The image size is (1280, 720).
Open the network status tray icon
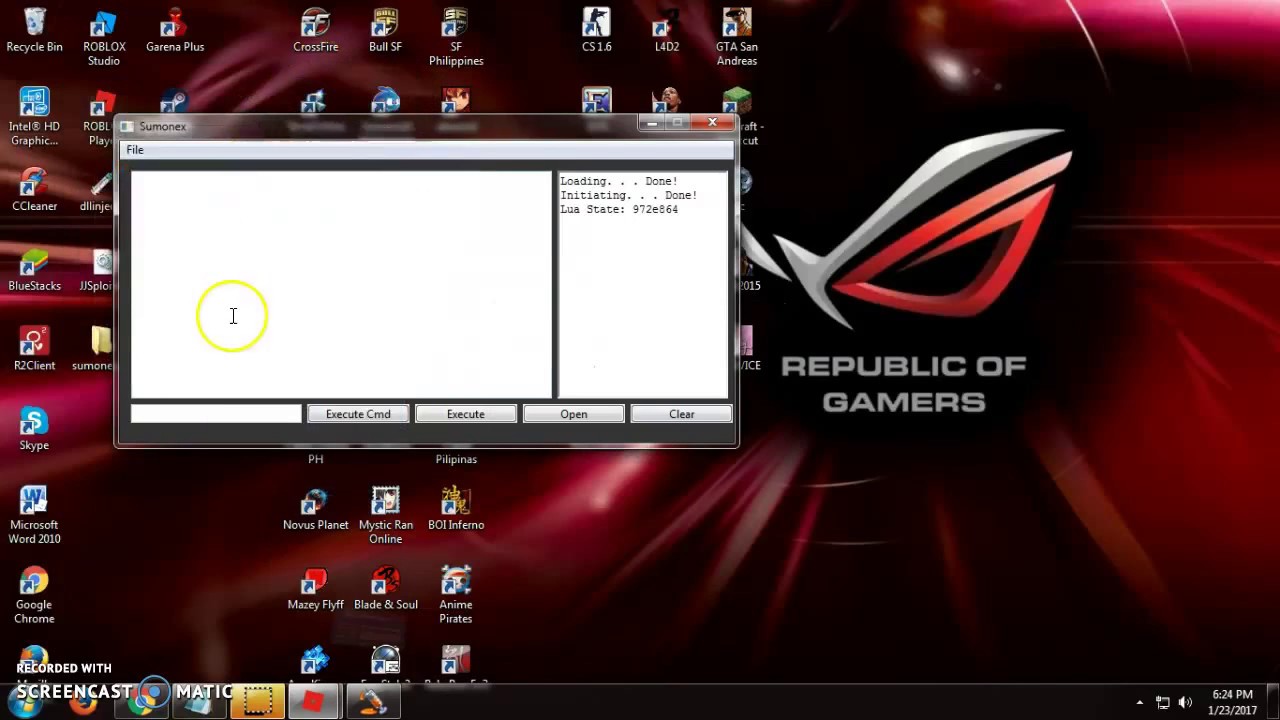tap(1163, 703)
